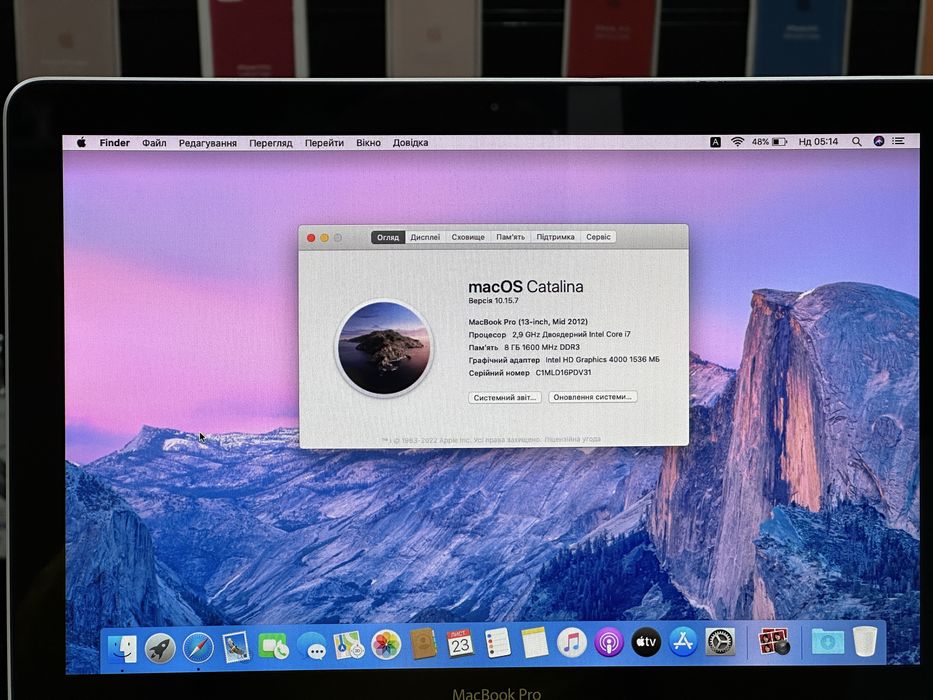
Task: Select the Огляд tab
Action: coord(388,237)
